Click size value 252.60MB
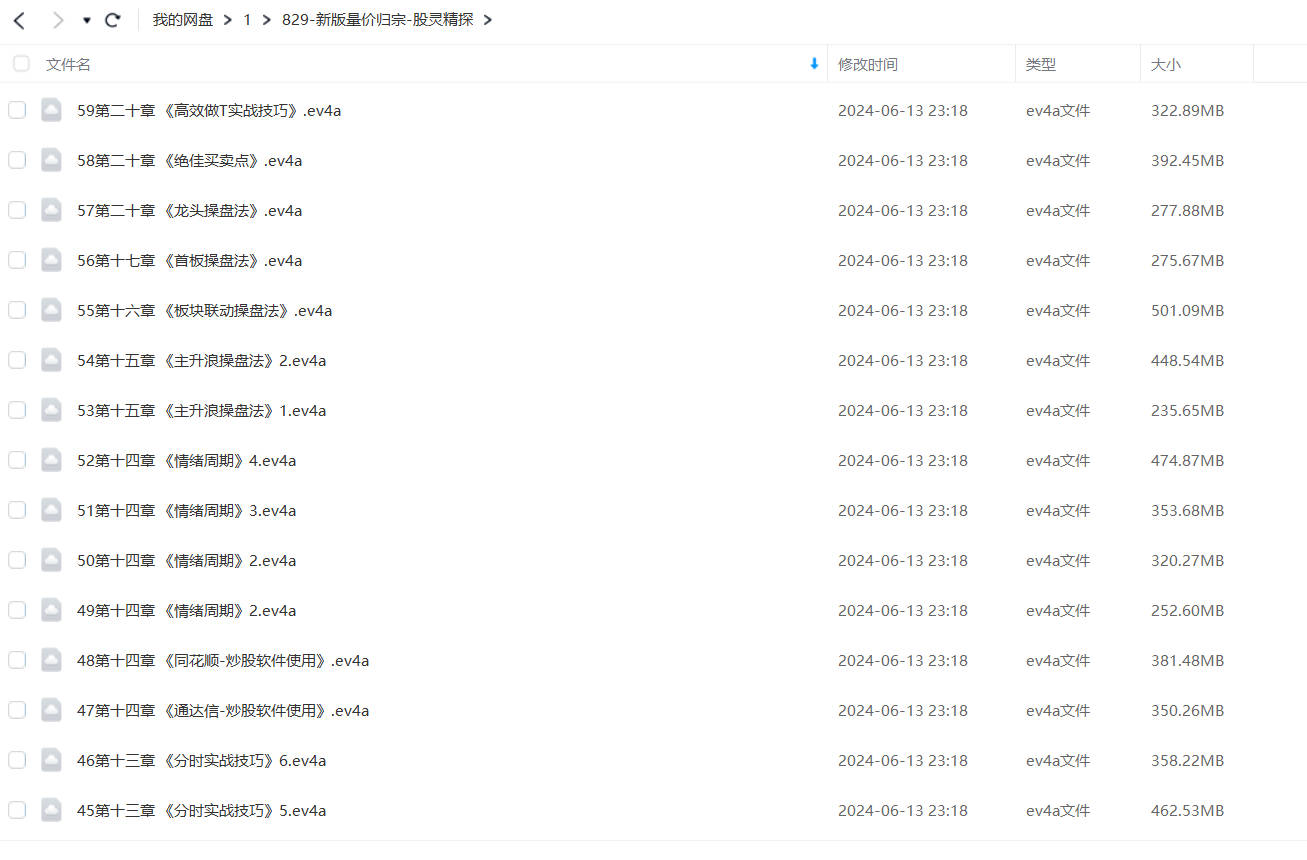 click(x=1187, y=611)
